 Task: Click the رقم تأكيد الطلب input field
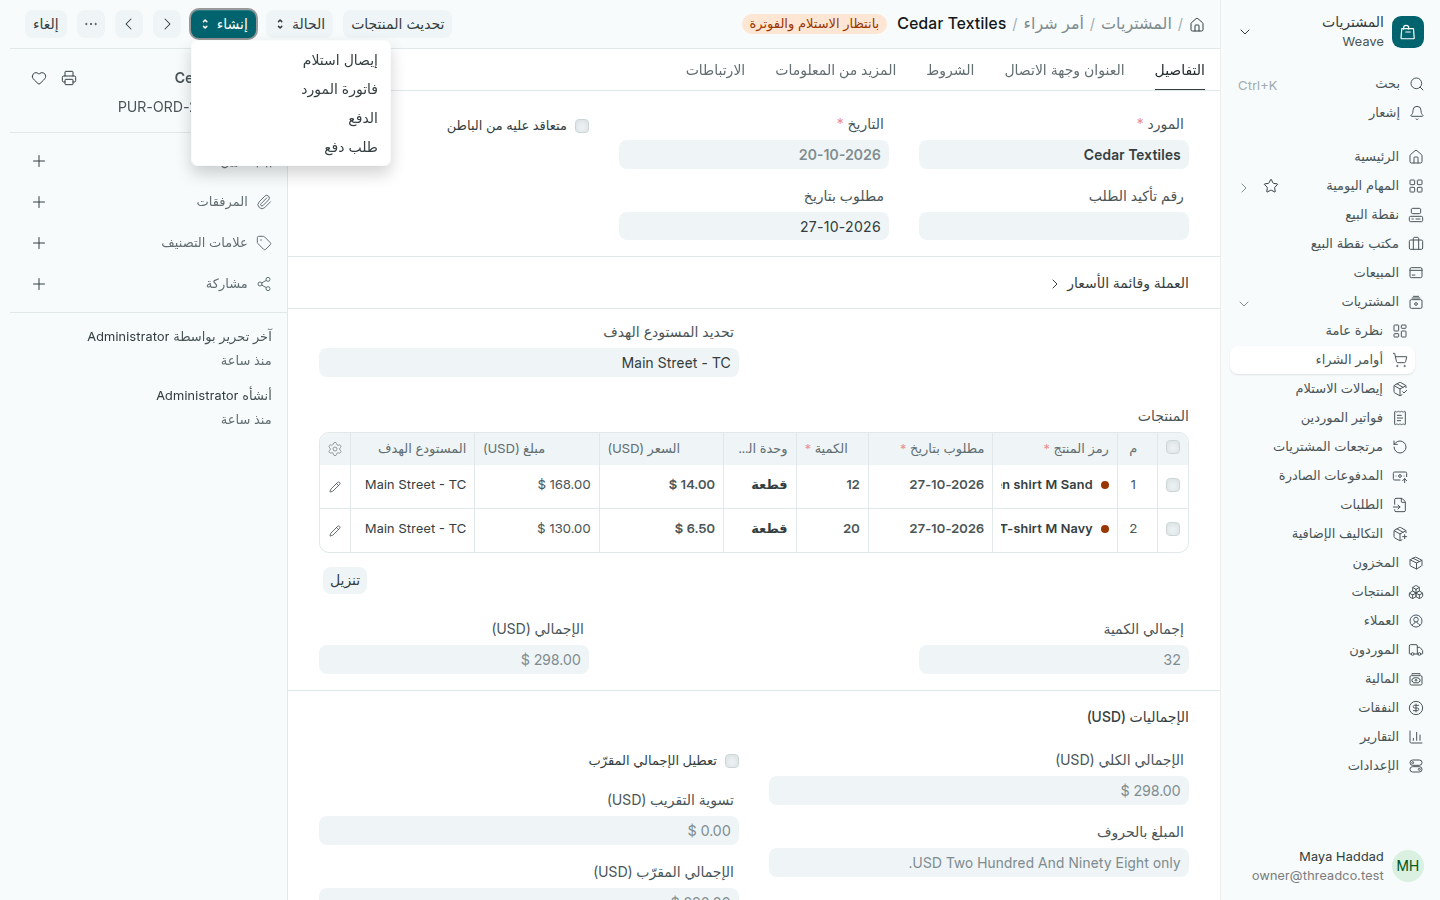tap(1054, 226)
